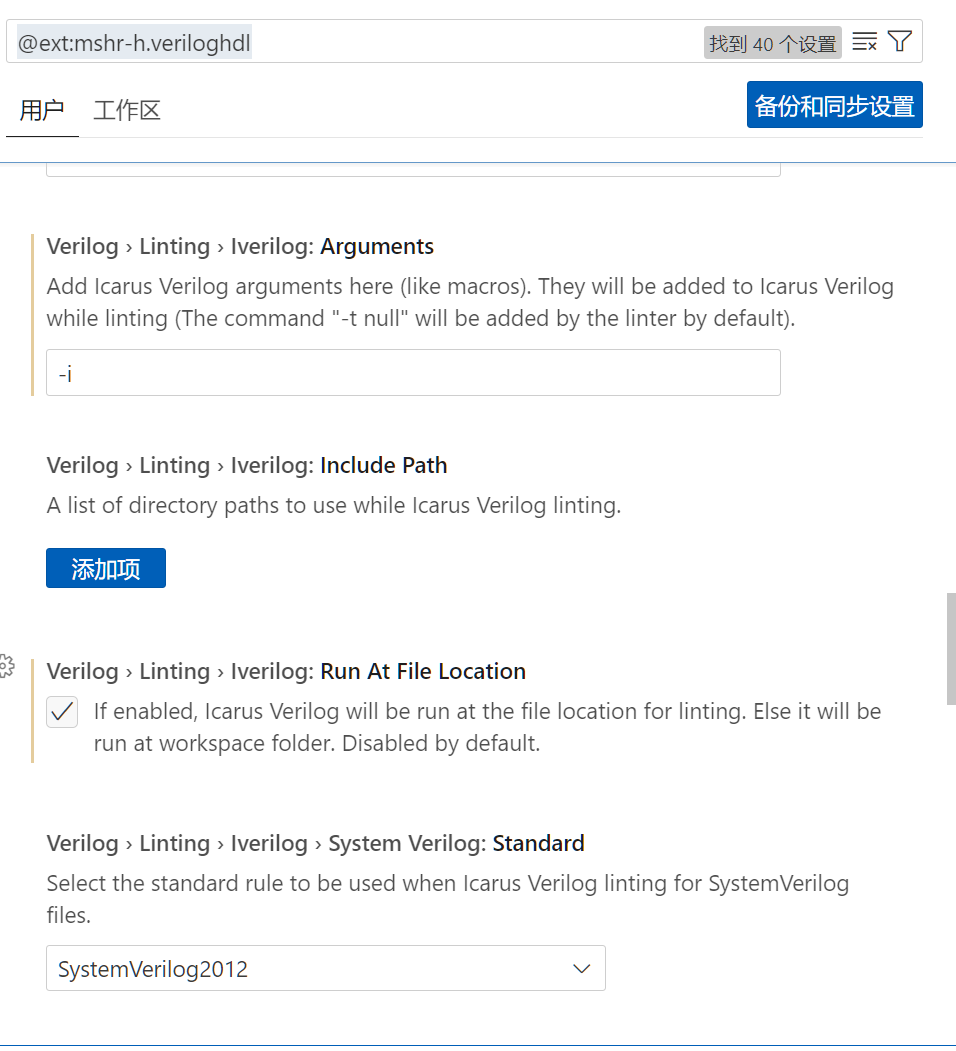Click the Run At File Location description text
Screen dimensions: 956x1051
[x=486, y=727]
